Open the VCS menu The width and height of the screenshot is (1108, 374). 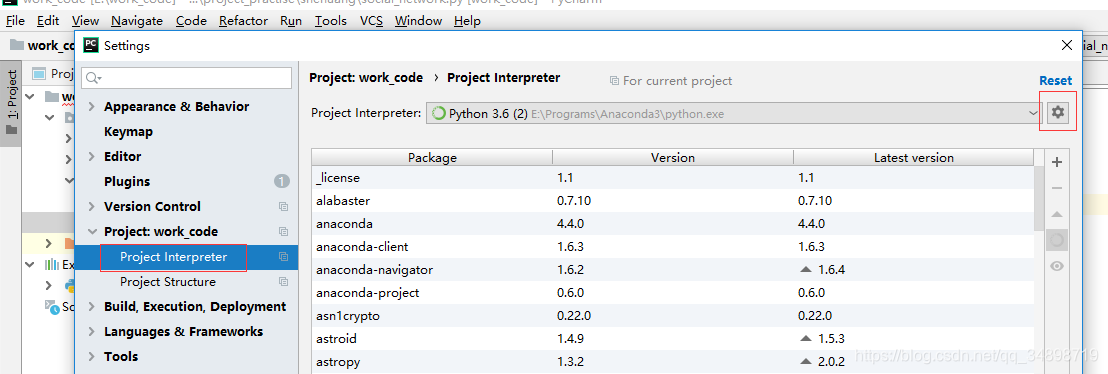pyautogui.click(x=372, y=21)
